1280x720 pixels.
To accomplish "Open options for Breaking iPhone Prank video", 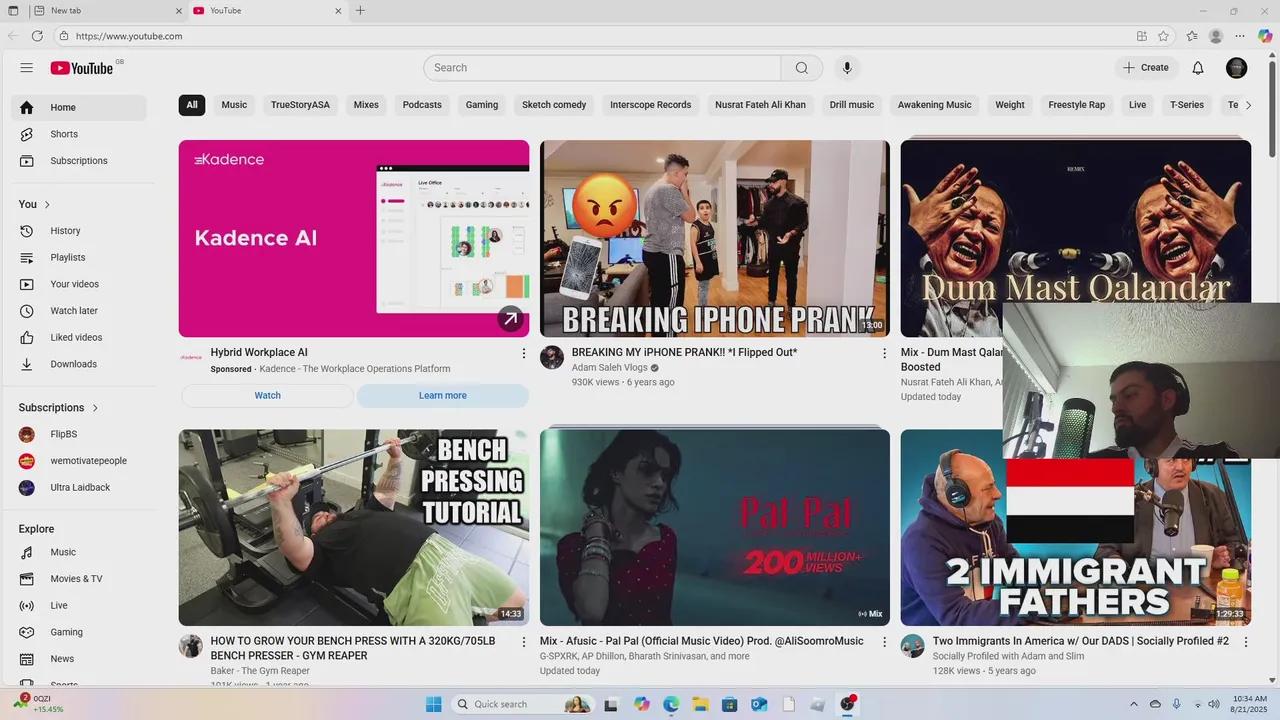I will (x=884, y=353).
